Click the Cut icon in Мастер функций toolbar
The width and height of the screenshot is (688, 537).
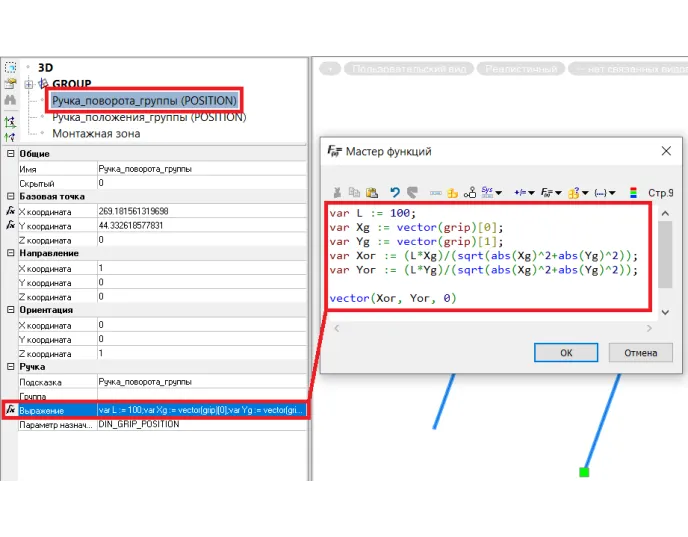pos(337,192)
